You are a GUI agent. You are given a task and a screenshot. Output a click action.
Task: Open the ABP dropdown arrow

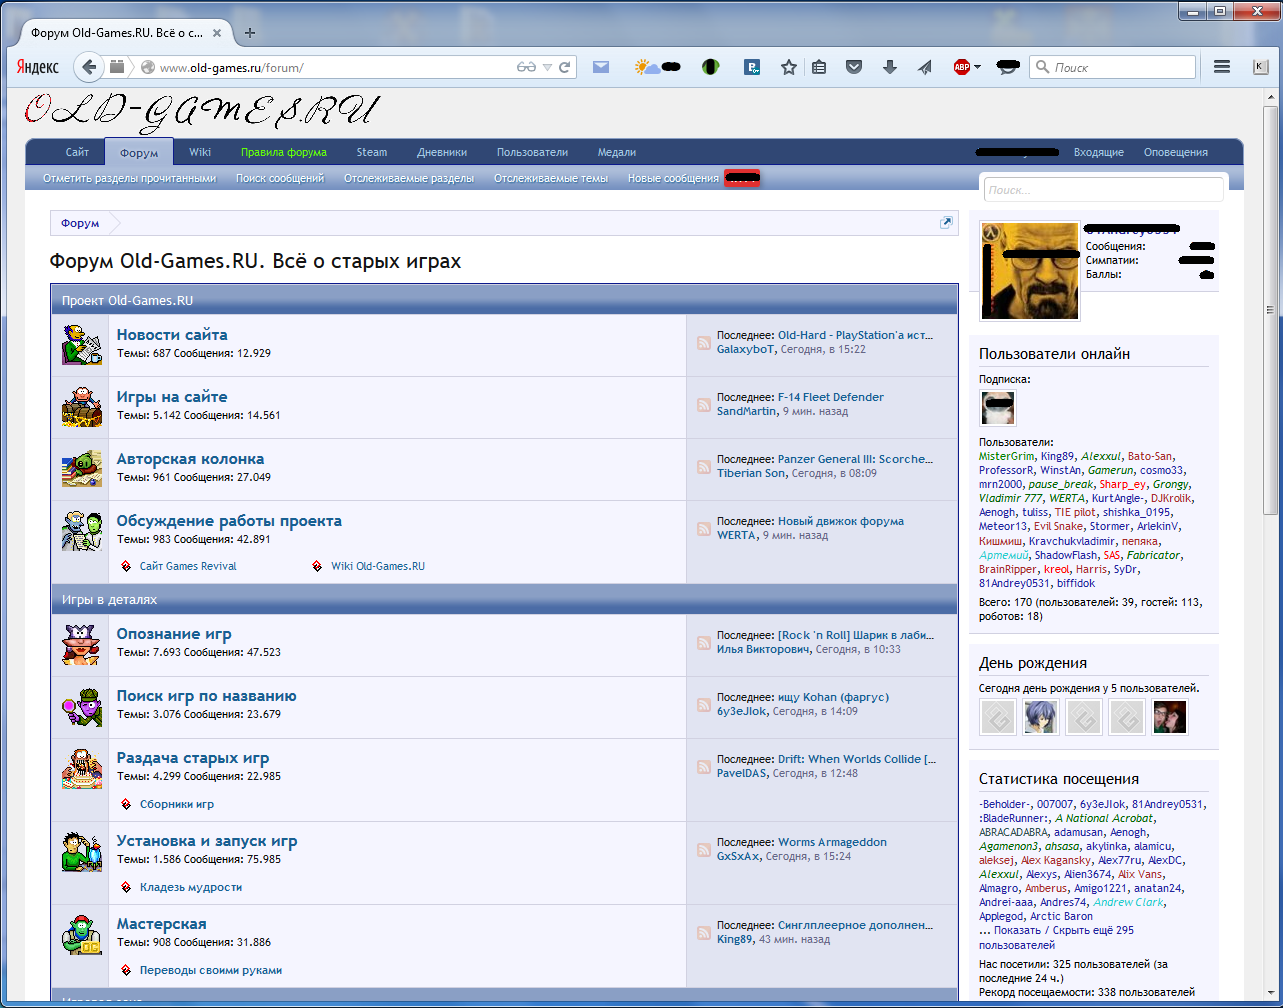tap(977, 67)
